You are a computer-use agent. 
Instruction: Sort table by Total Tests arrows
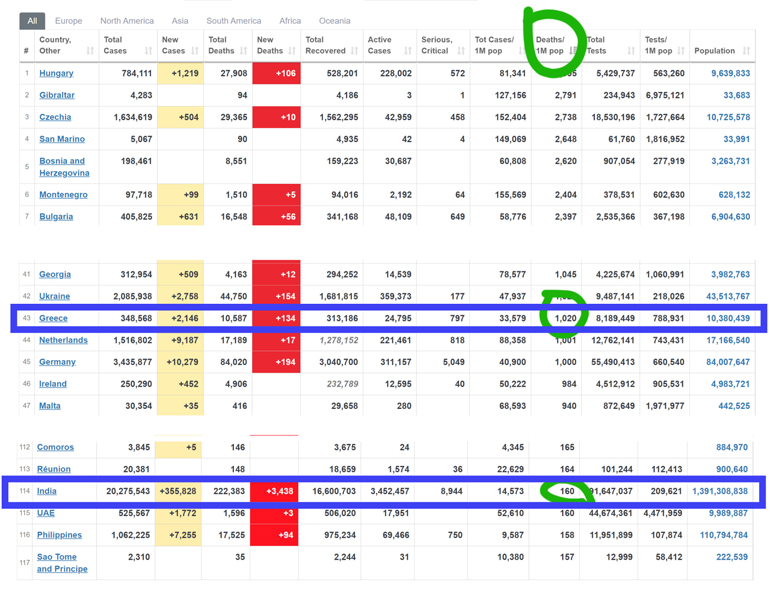click(631, 51)
